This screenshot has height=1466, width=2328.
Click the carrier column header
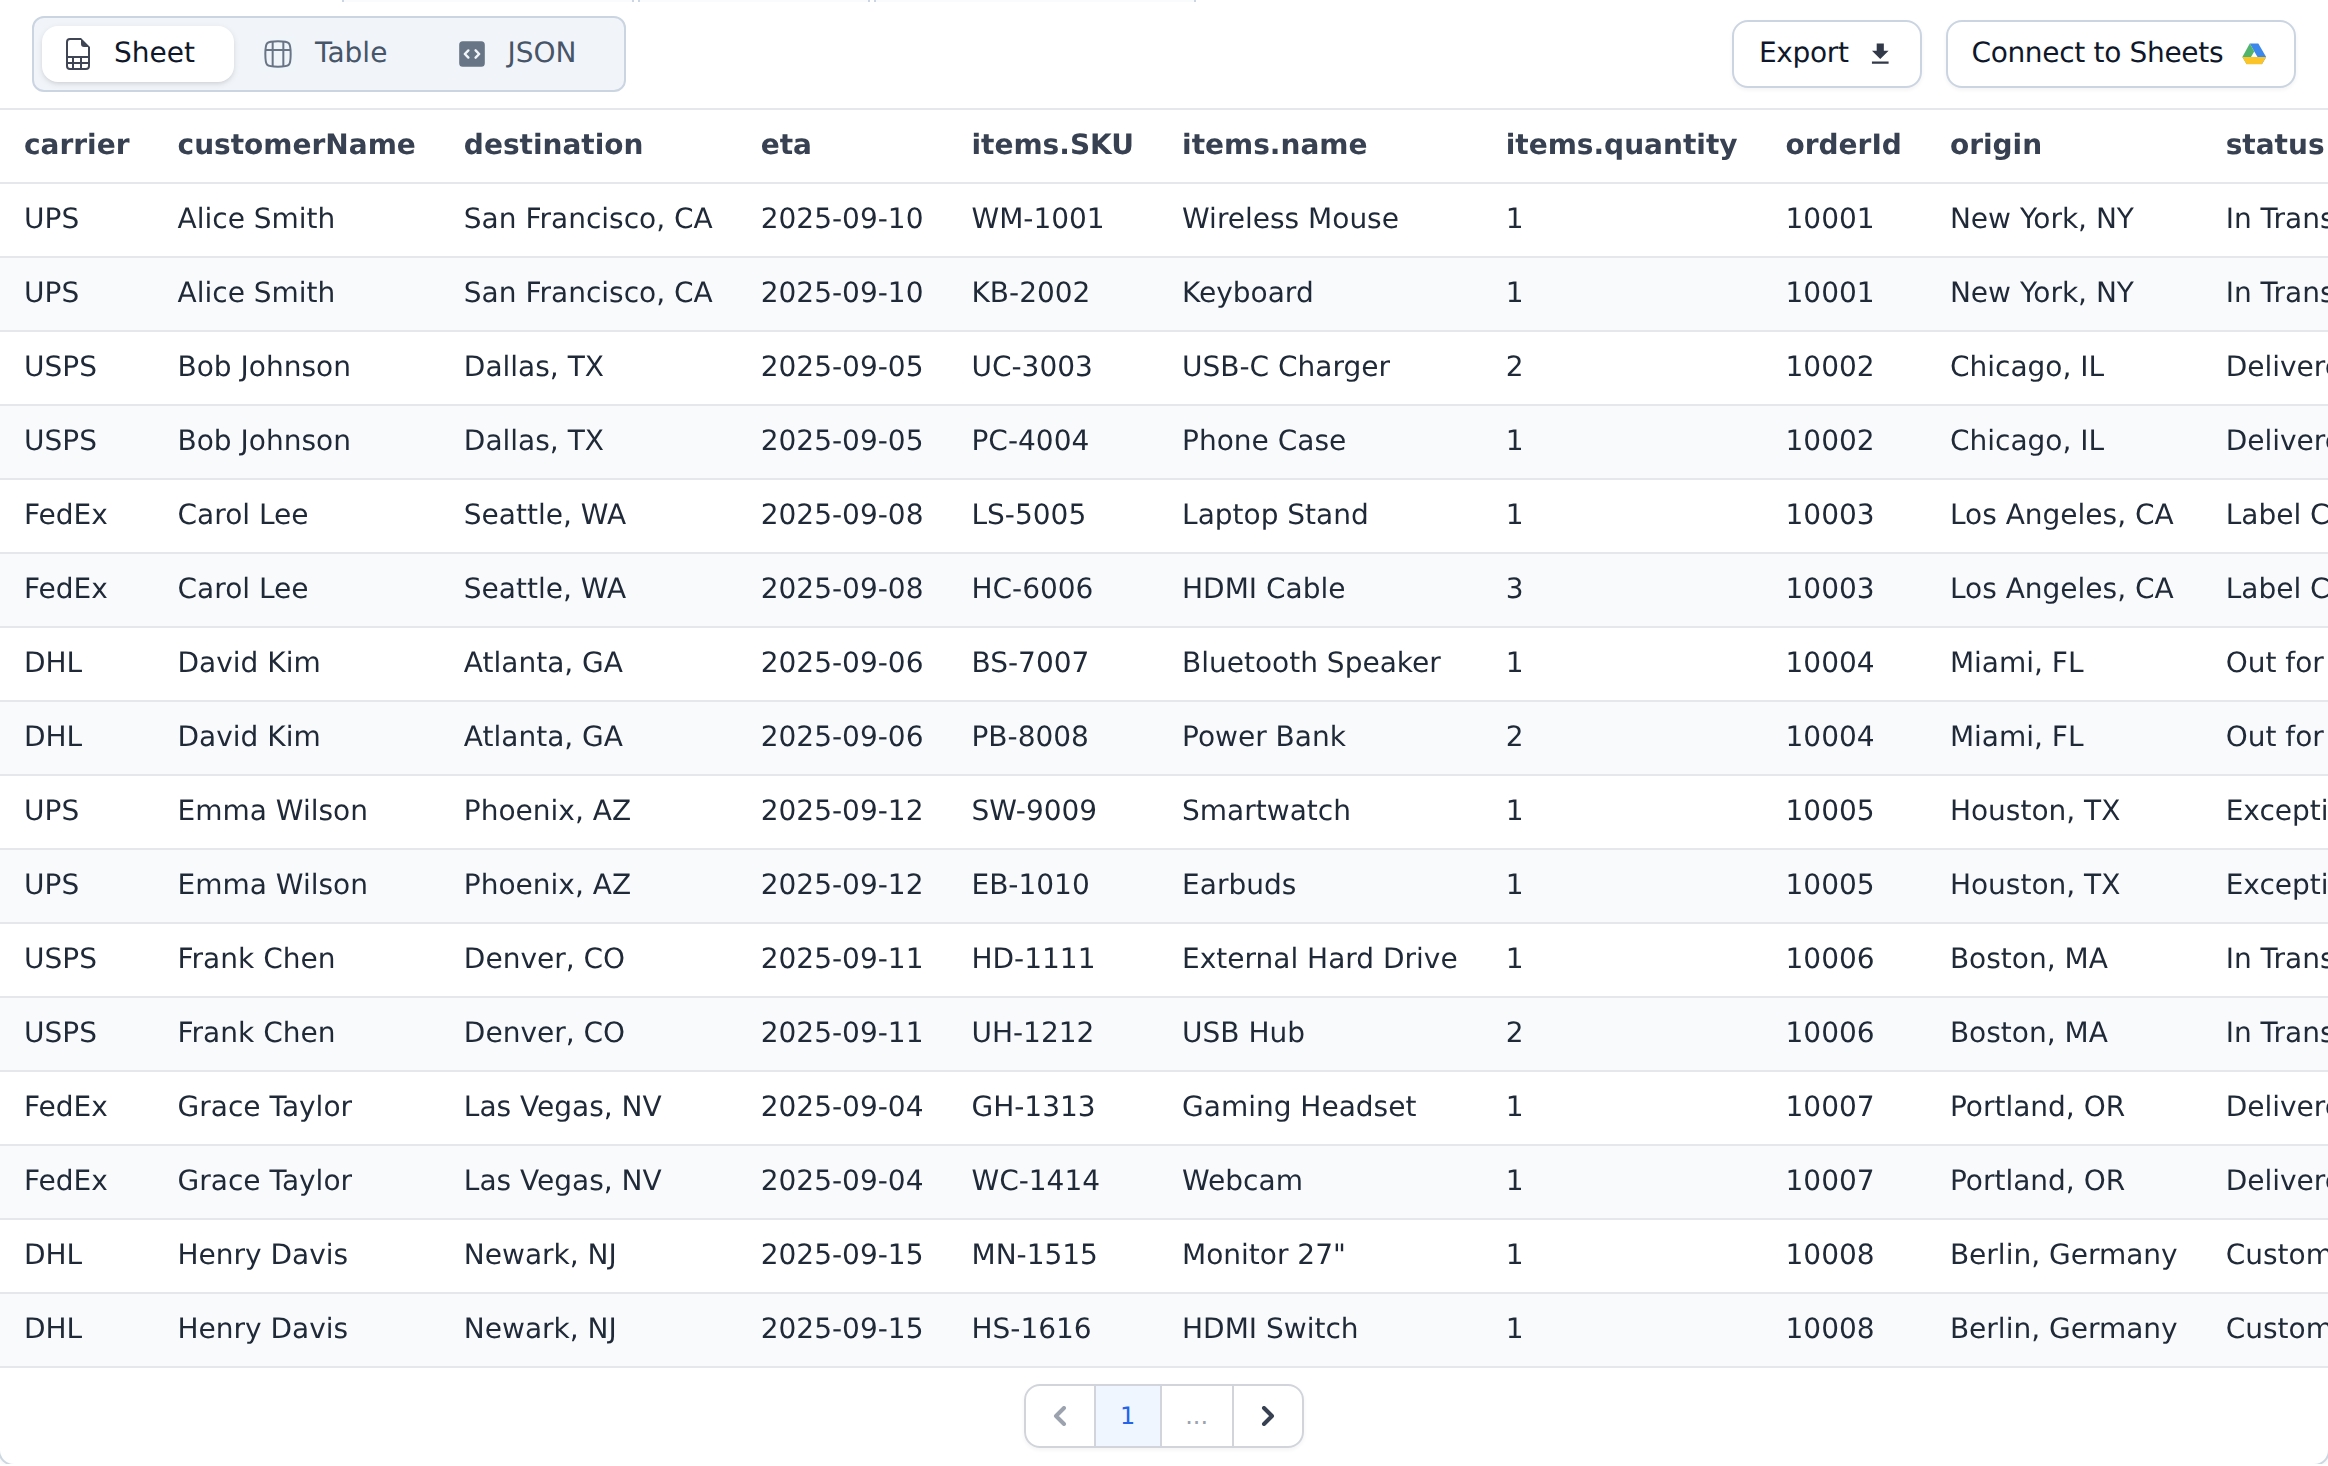point(77,145)
